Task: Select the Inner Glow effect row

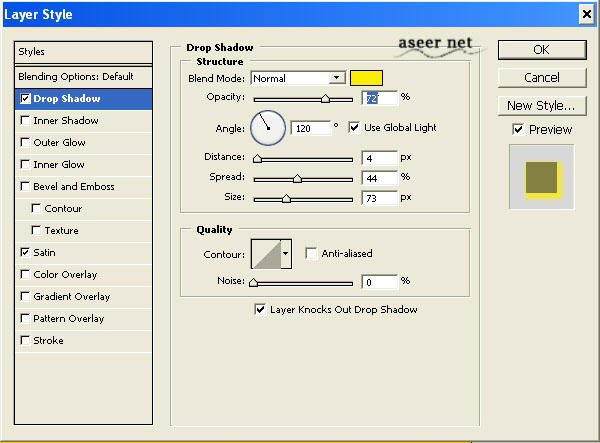Action: coord(83,164)
